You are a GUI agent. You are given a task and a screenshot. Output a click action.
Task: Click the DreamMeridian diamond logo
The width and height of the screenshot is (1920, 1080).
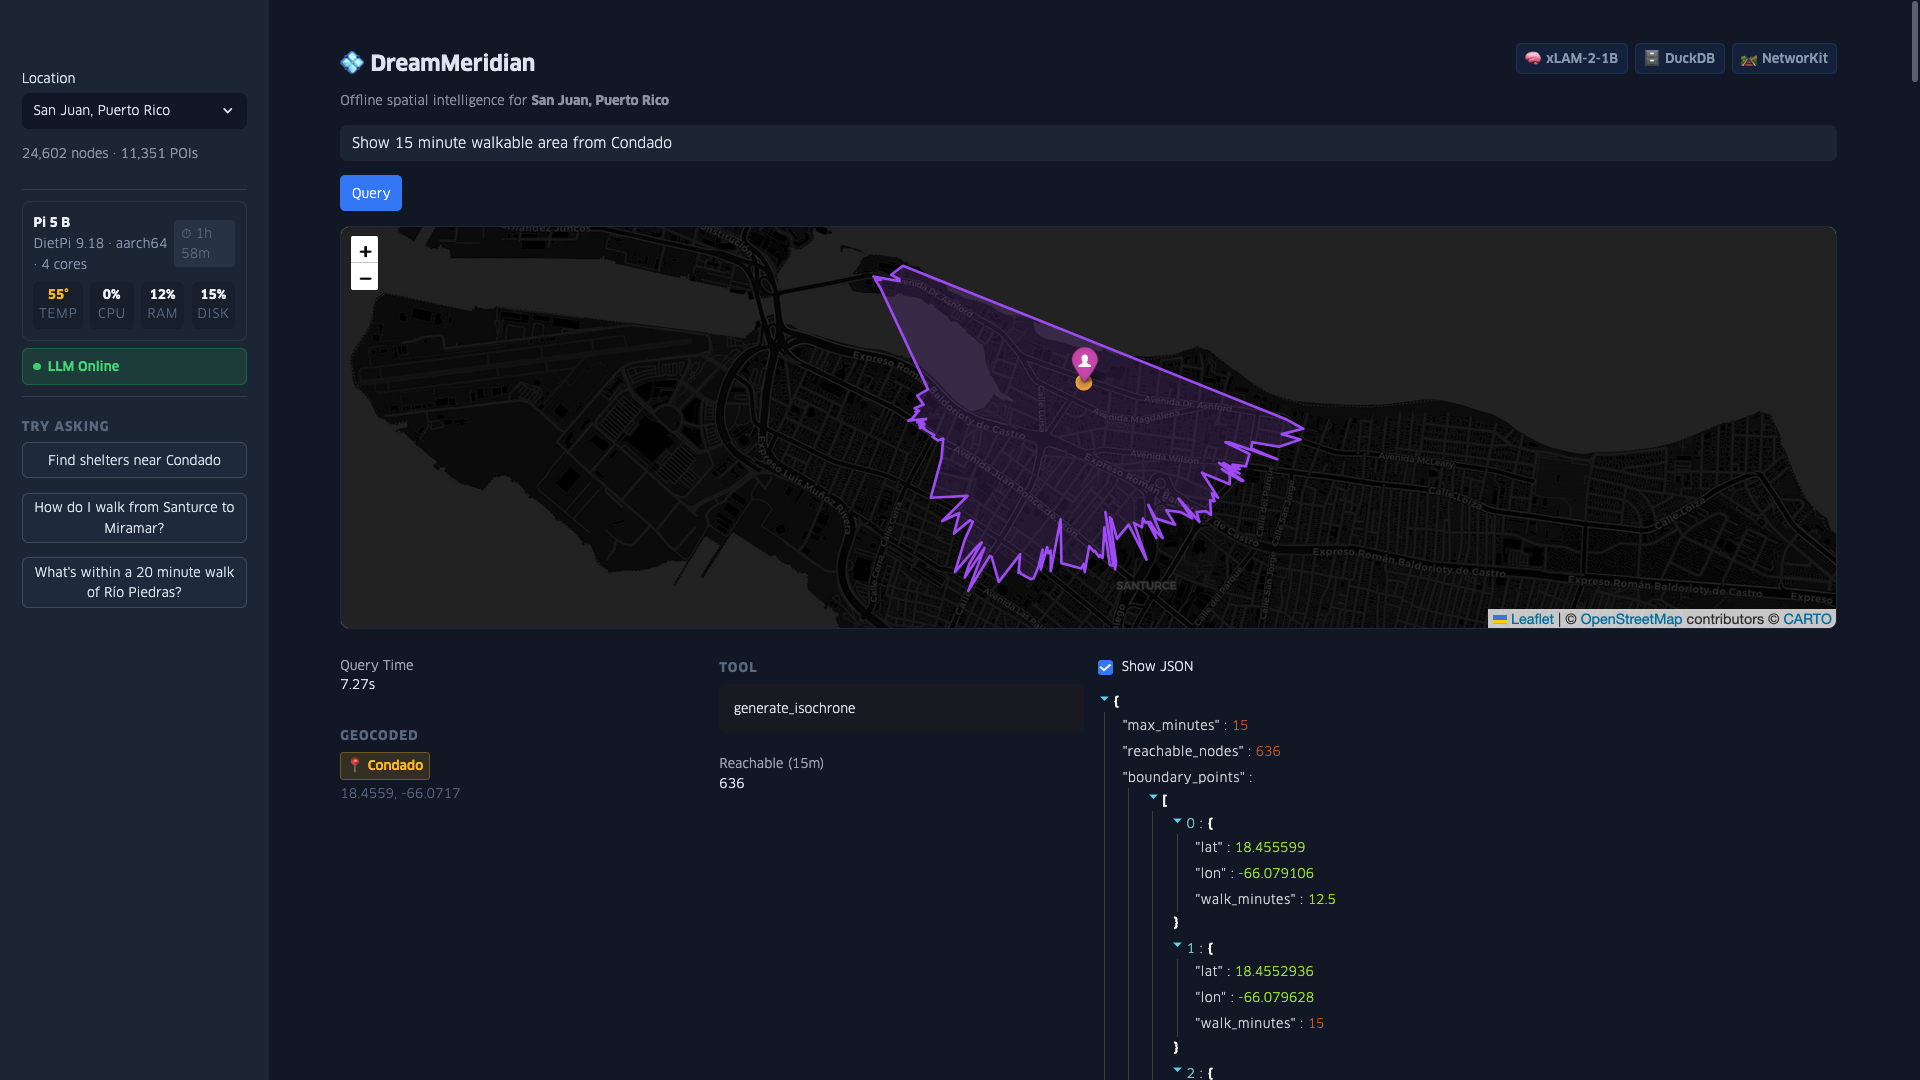tap(351, 62)
